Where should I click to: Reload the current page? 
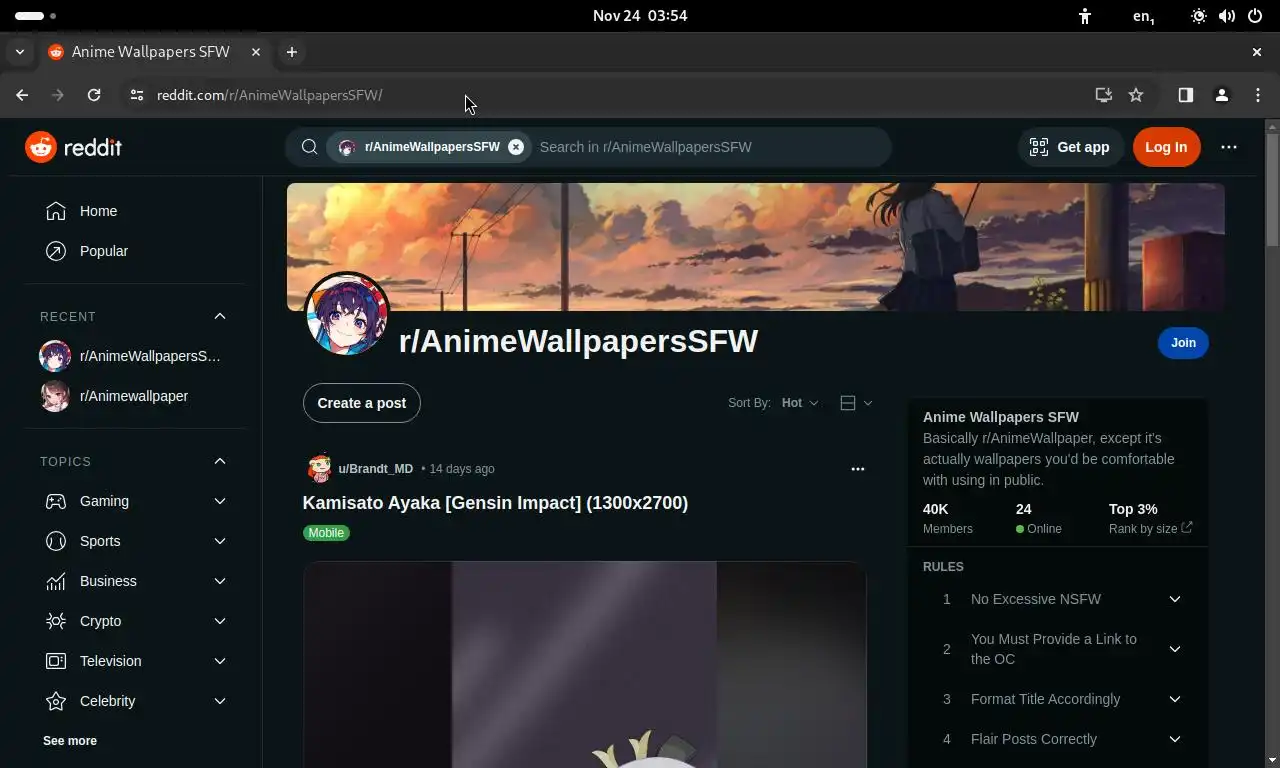94,95
